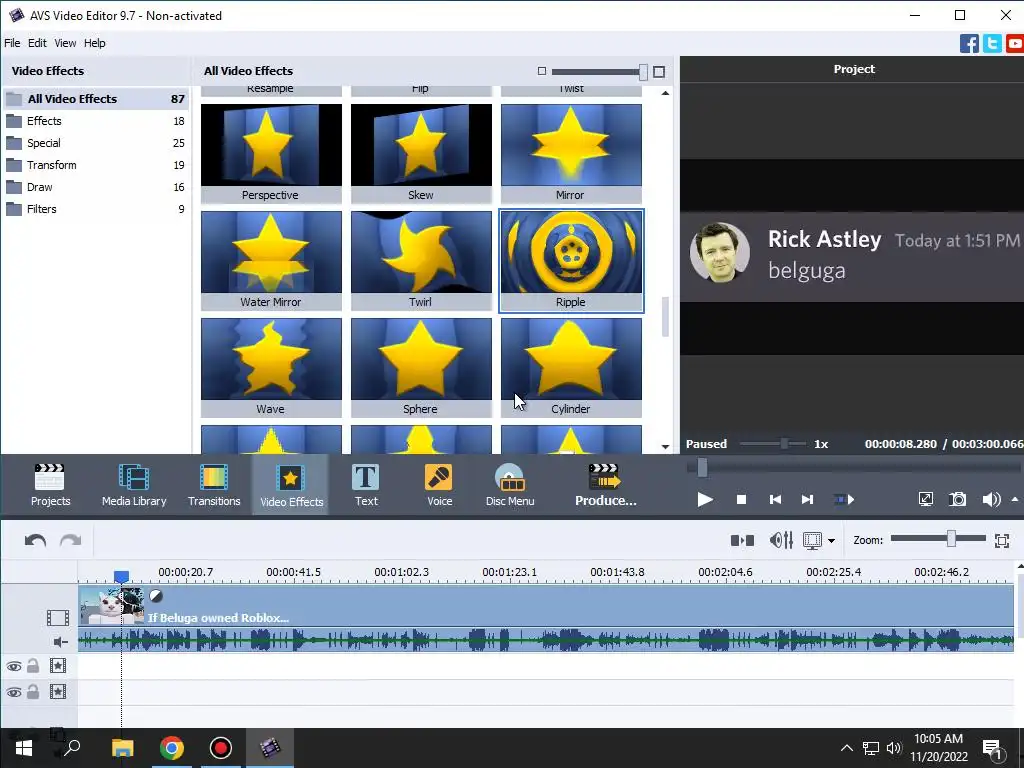
Task: Open timeline view dropdown arrow
Action: click(831, 541)
